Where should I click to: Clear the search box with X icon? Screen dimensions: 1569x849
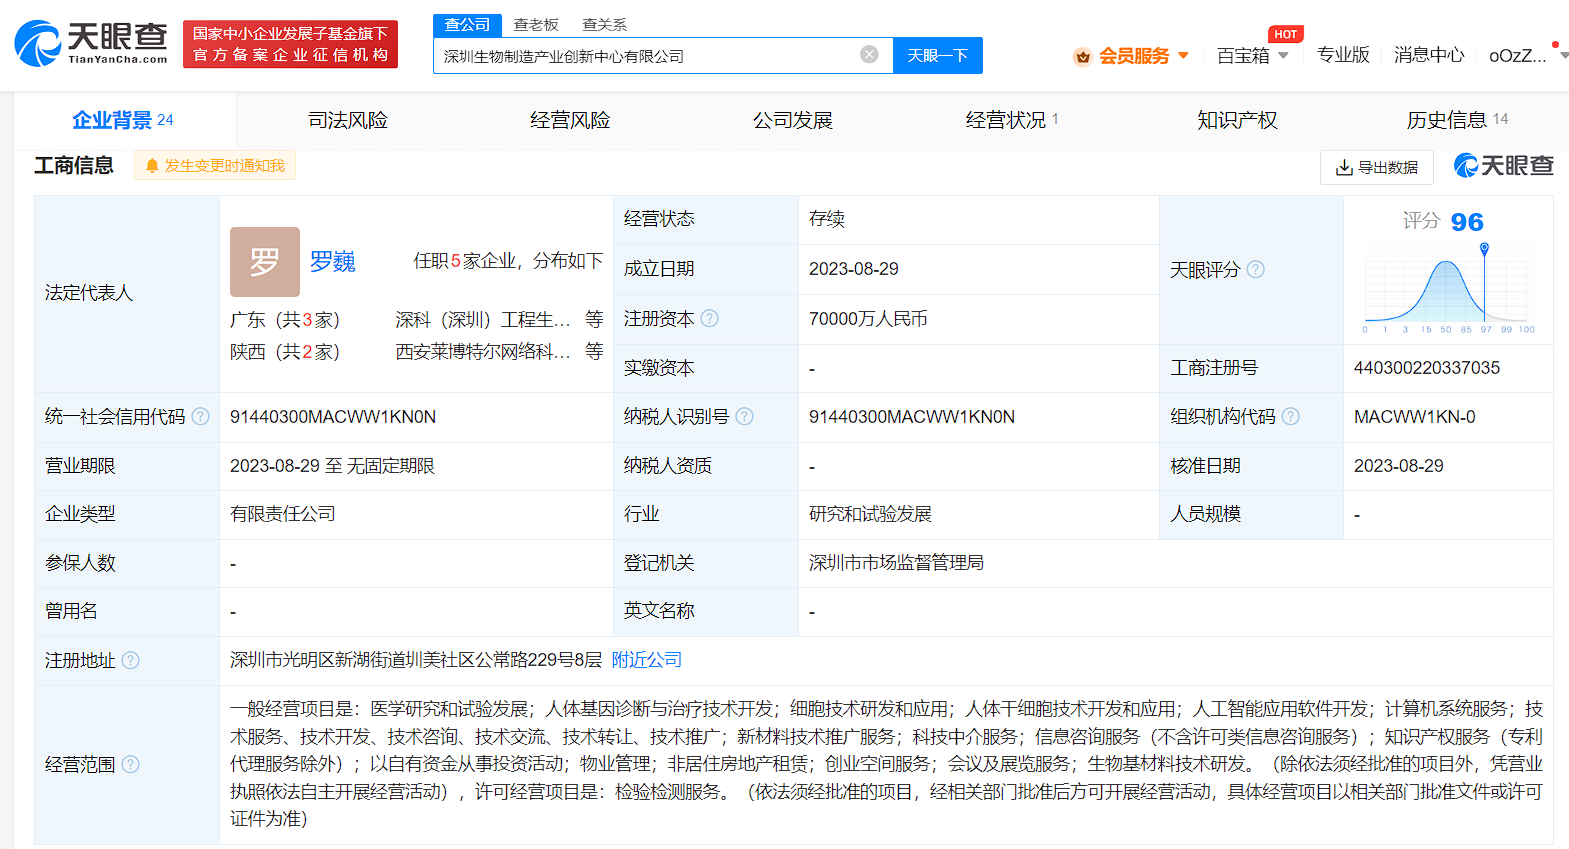(x=869, y=54)
